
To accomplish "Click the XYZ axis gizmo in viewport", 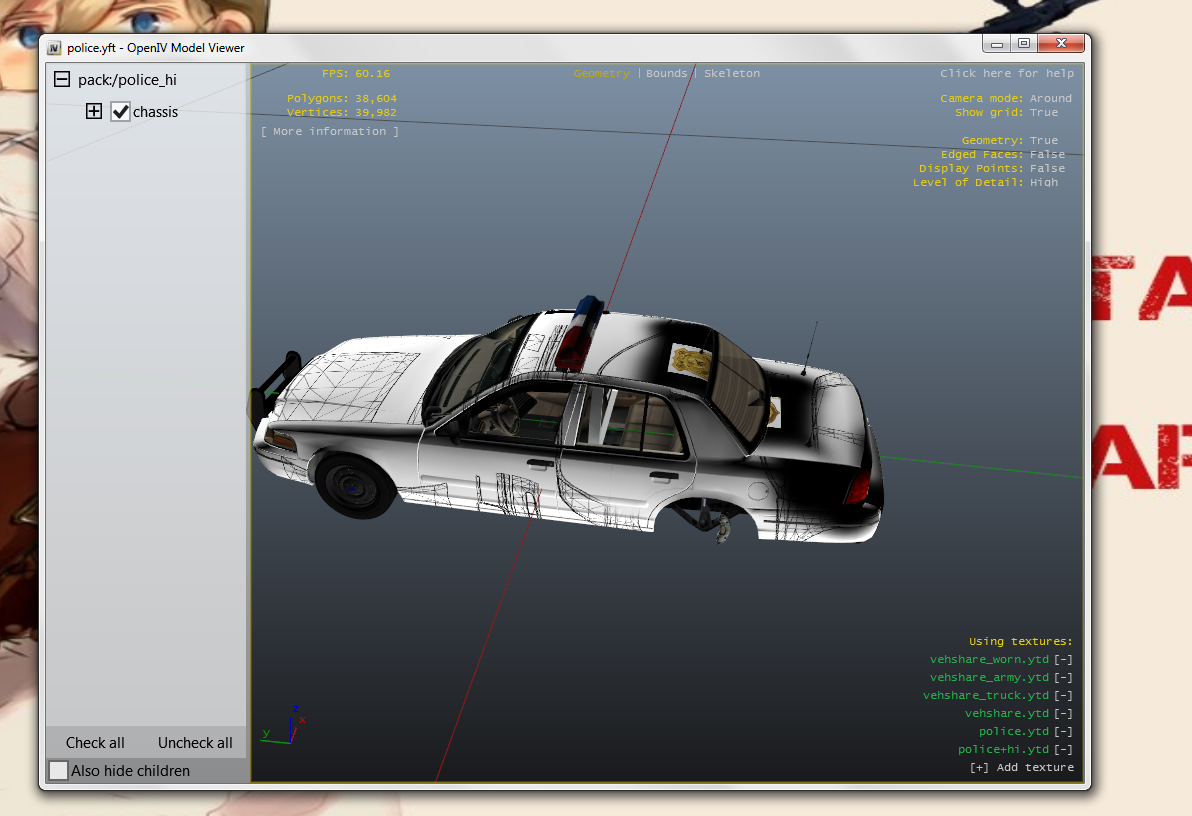I will pos(283,725).
